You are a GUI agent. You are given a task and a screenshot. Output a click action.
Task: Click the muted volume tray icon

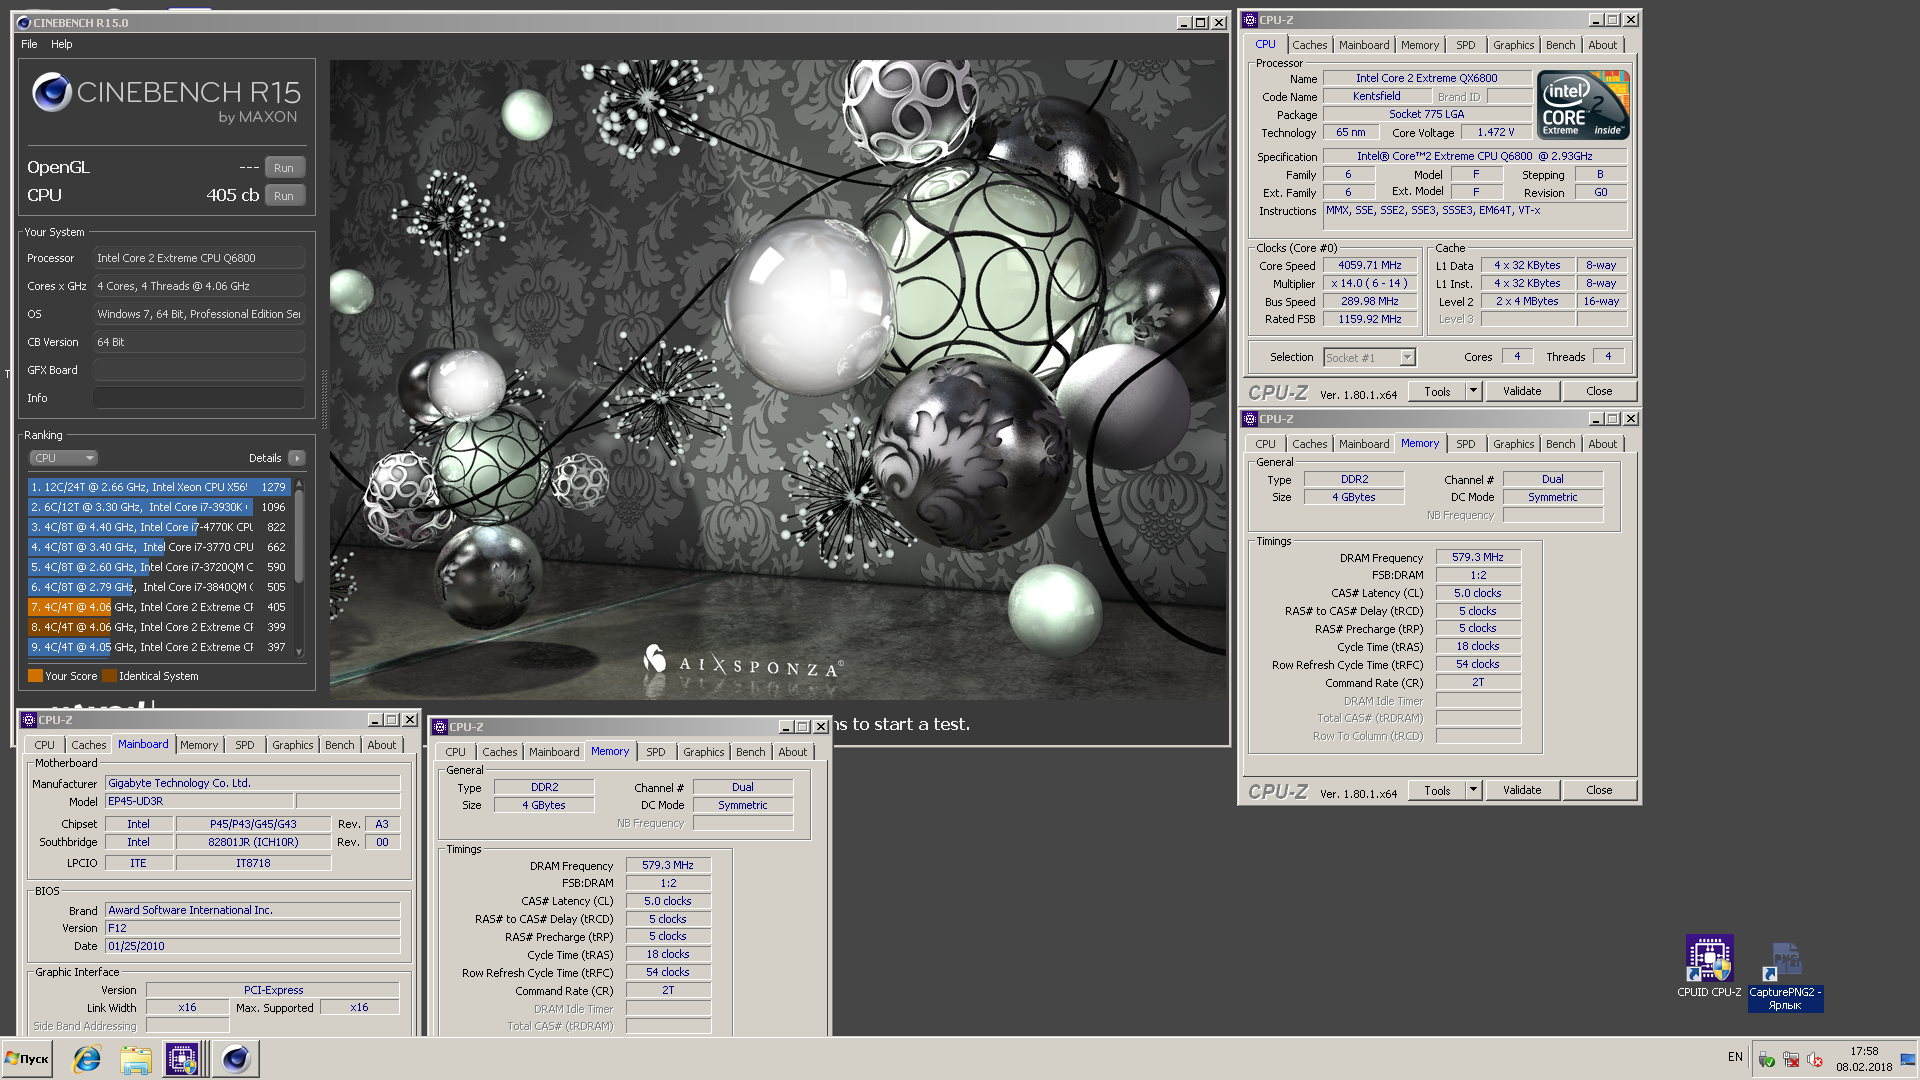click(x=1815, y=1060)
